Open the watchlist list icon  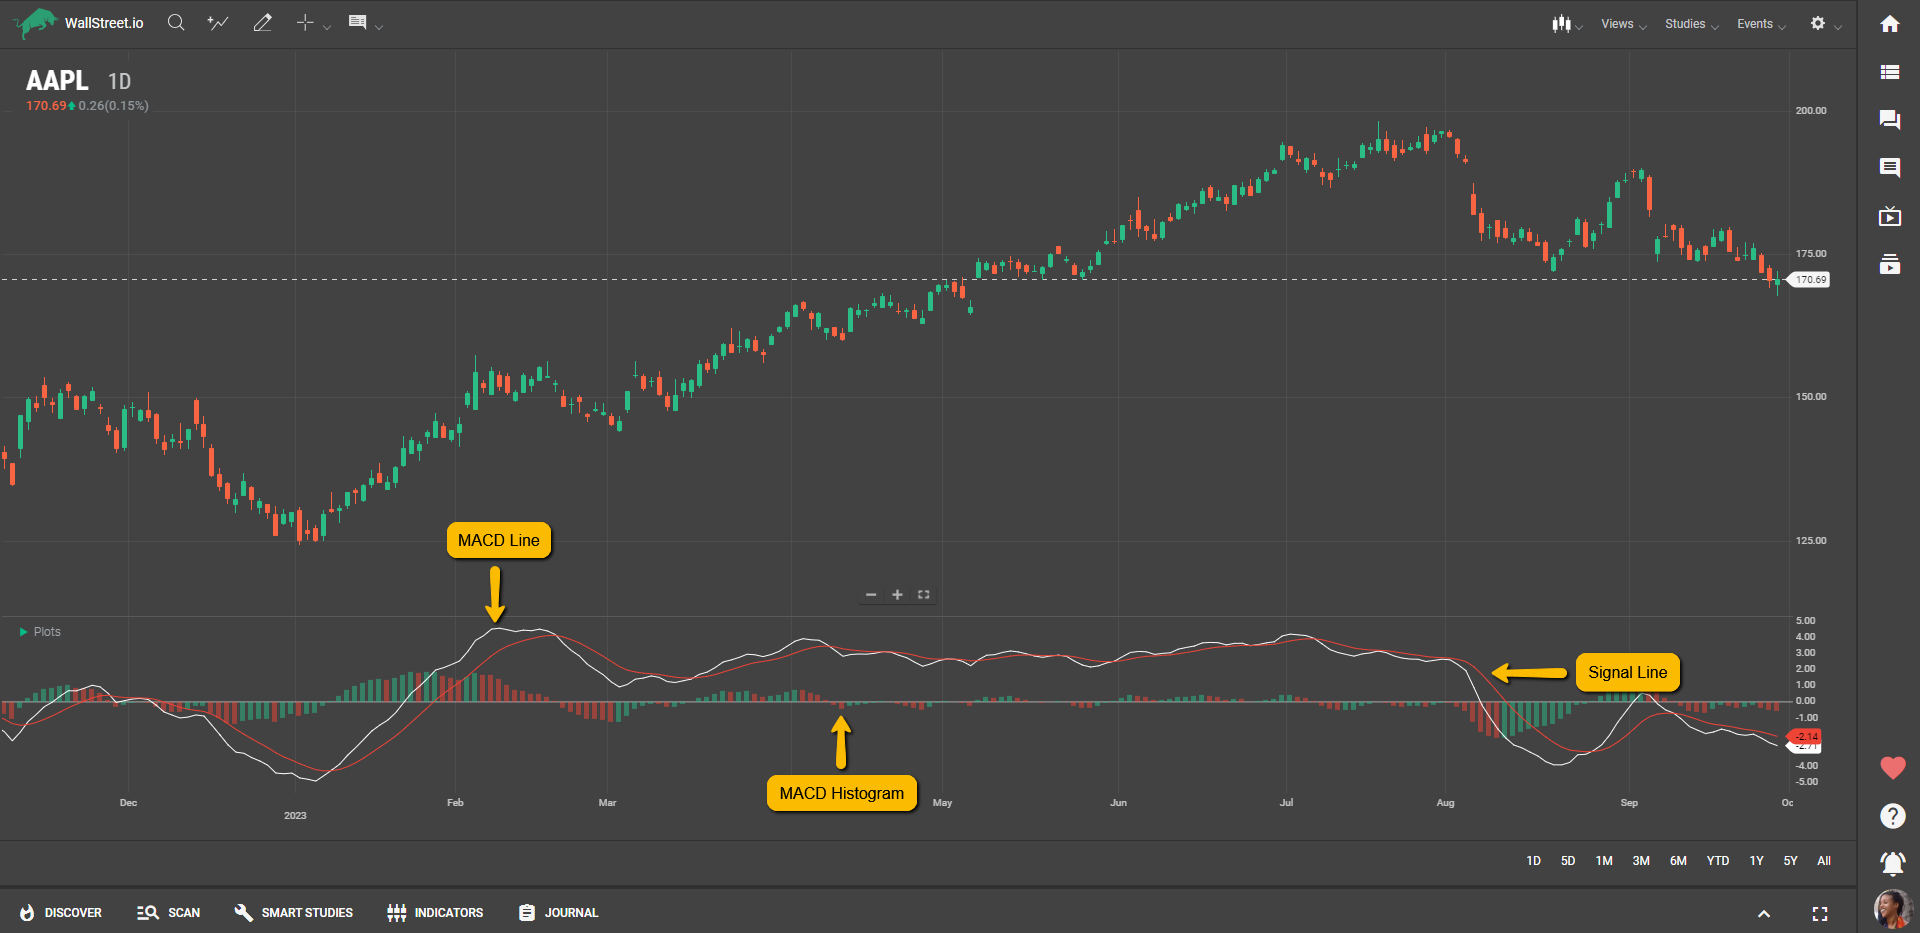point(1890,72)
